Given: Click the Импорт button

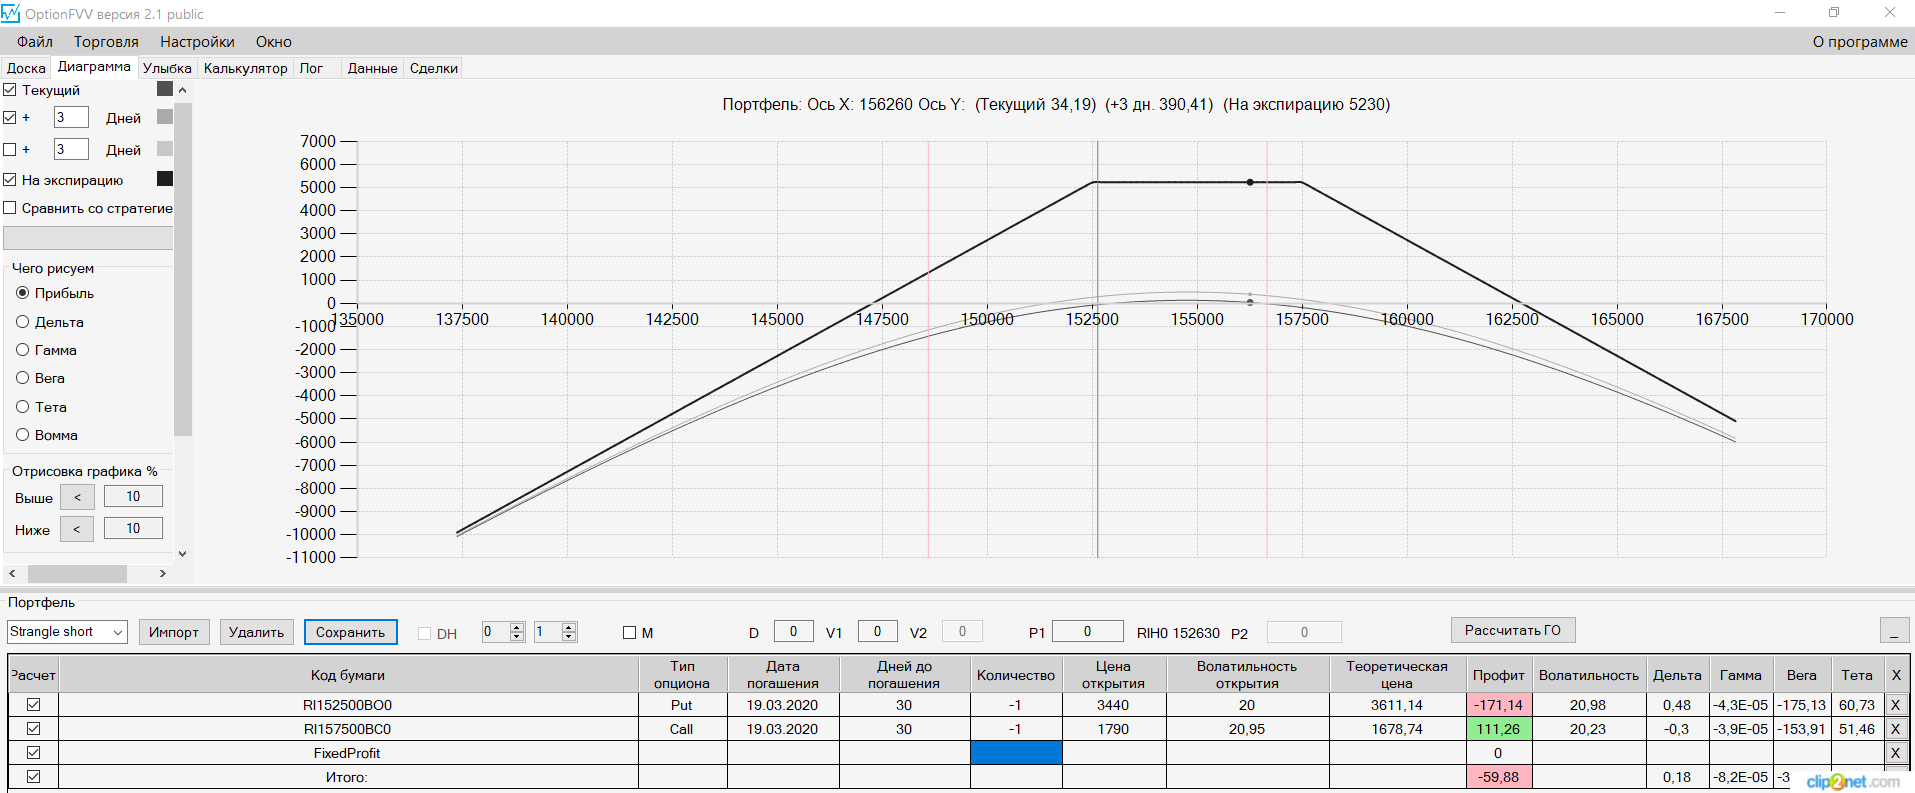Looking at the screenshot, I should coord(174,632).
